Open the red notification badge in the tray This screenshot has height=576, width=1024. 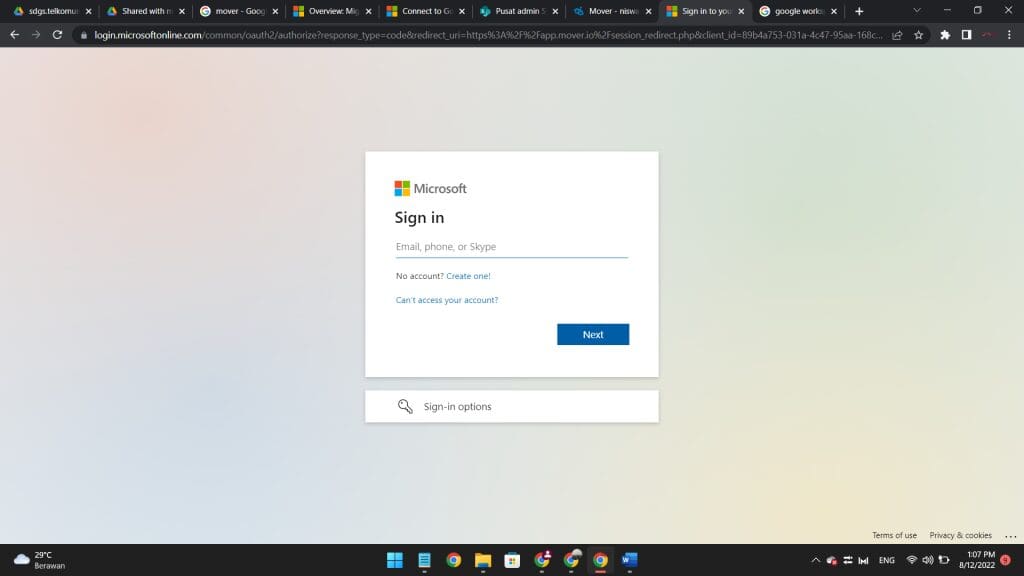tap(1005, 560)
